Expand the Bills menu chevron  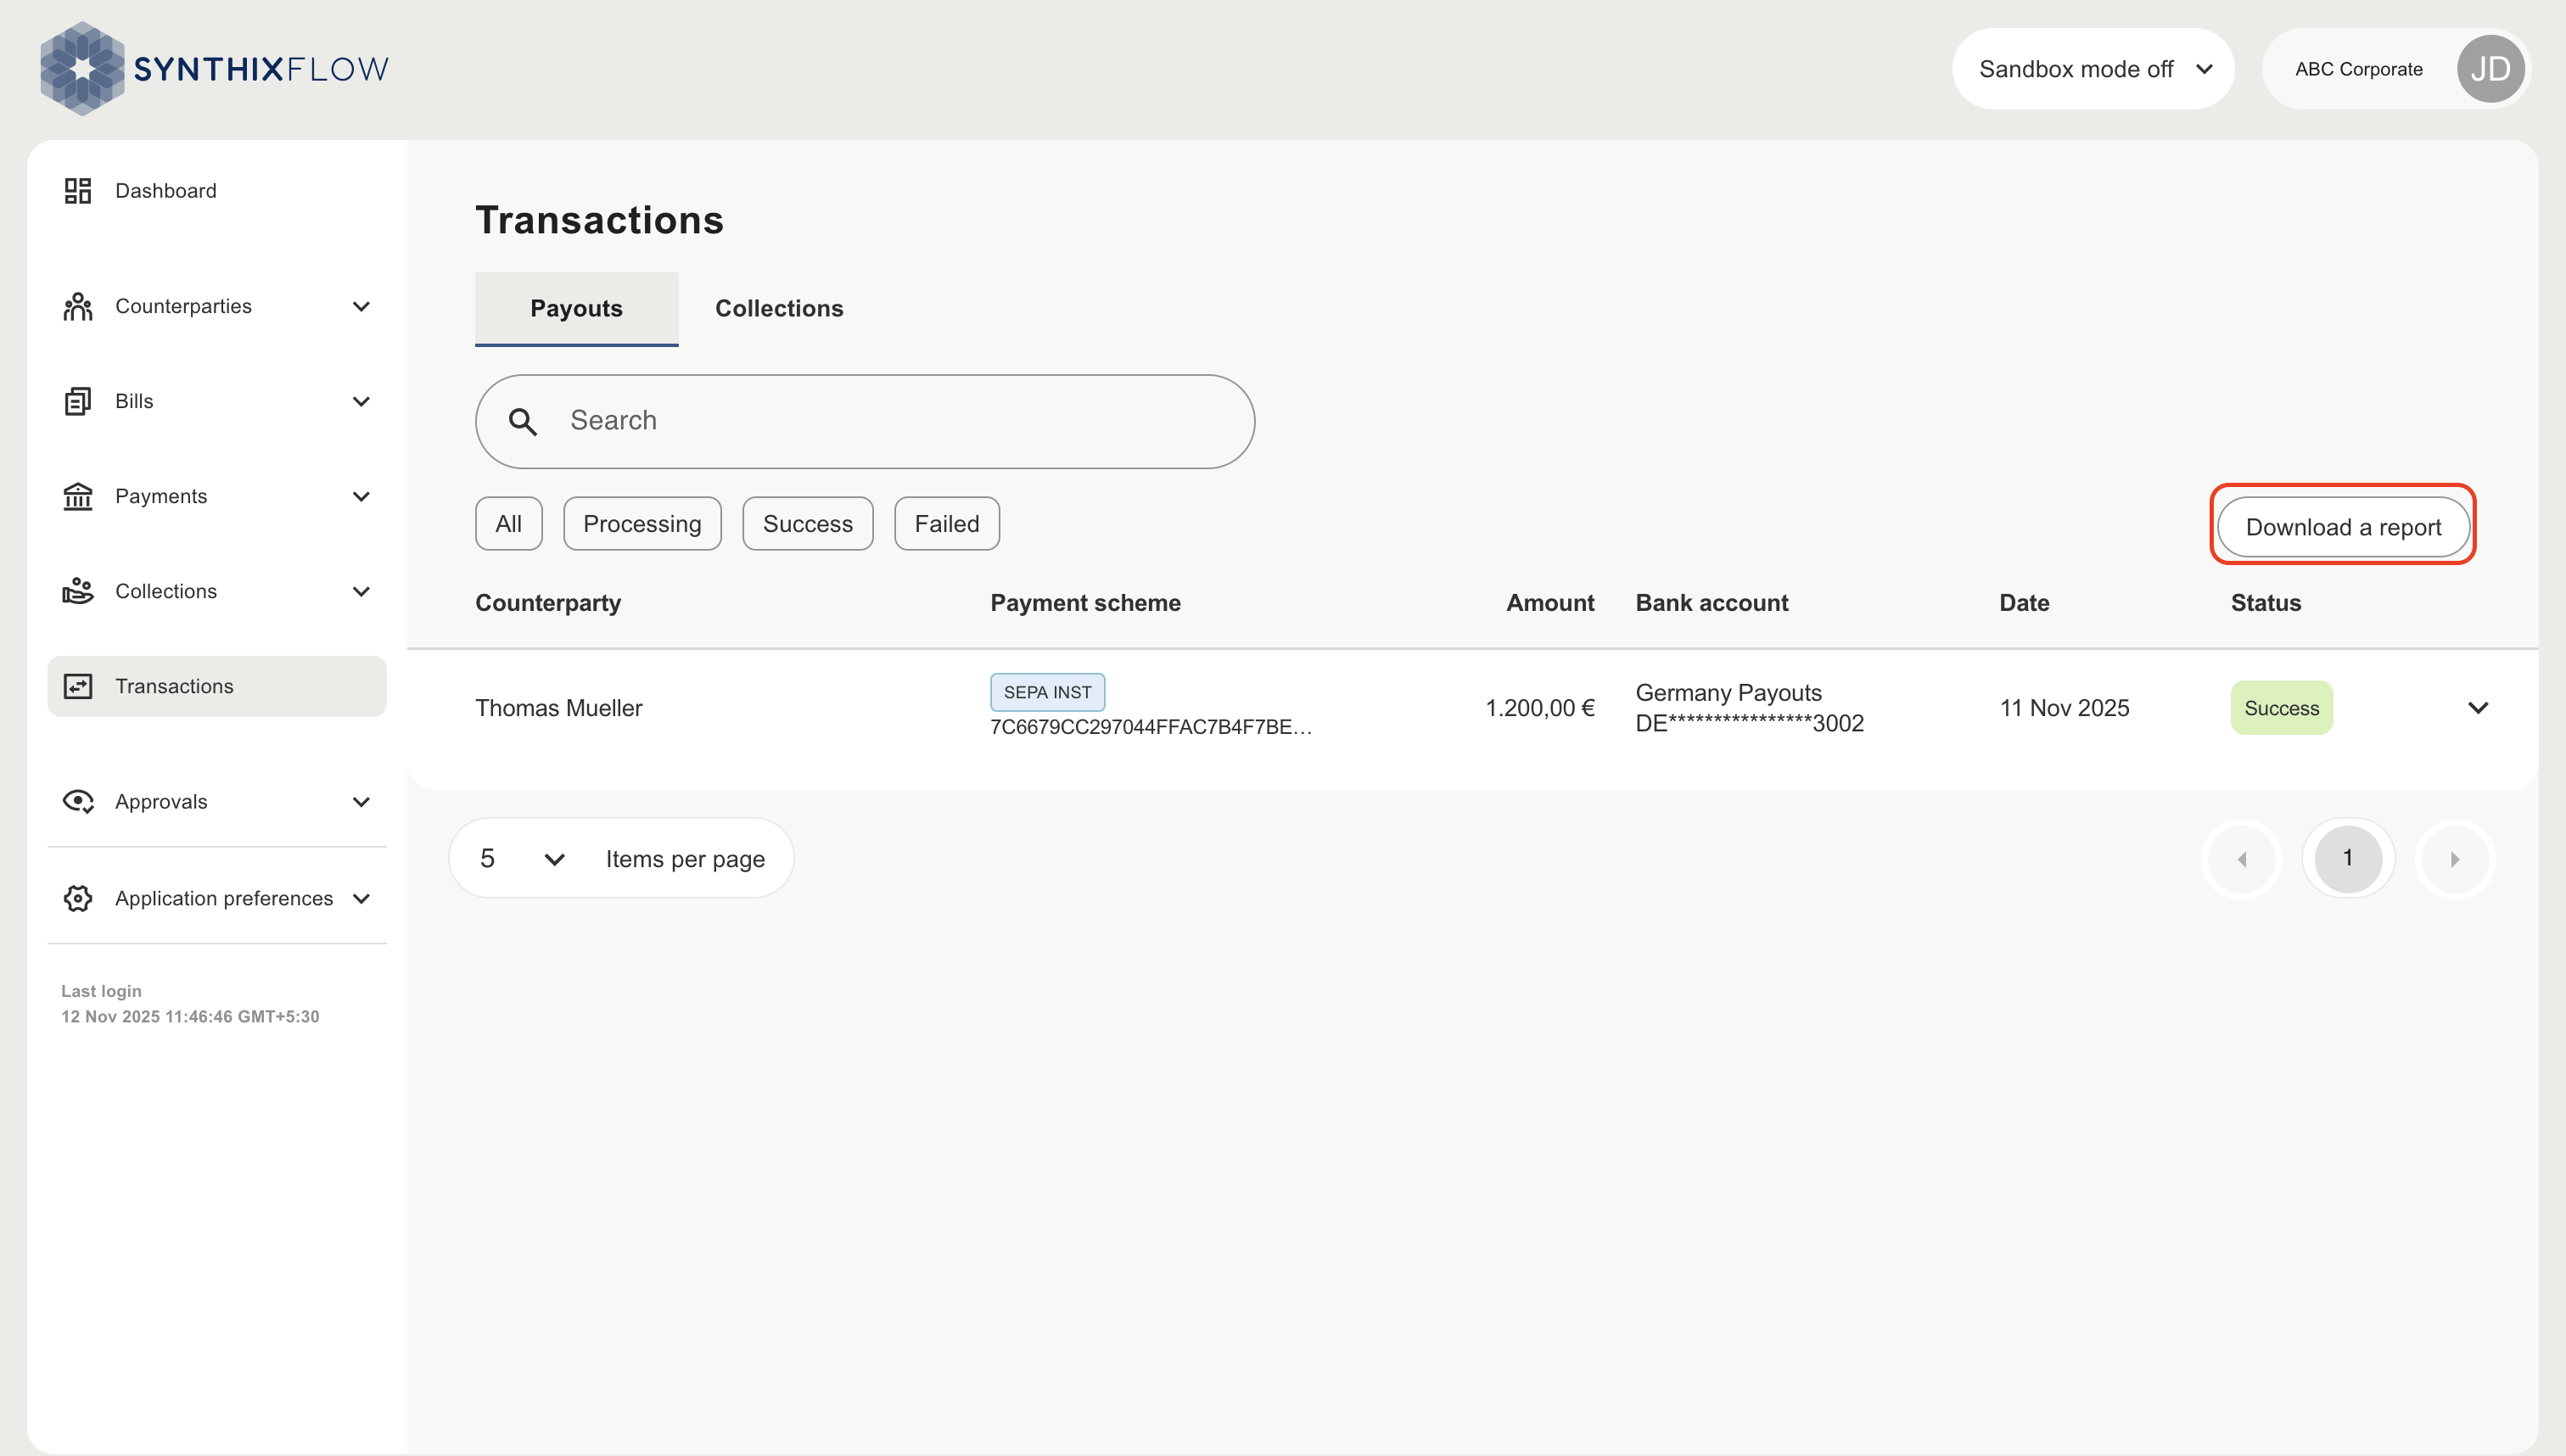(x=362, y=401)
